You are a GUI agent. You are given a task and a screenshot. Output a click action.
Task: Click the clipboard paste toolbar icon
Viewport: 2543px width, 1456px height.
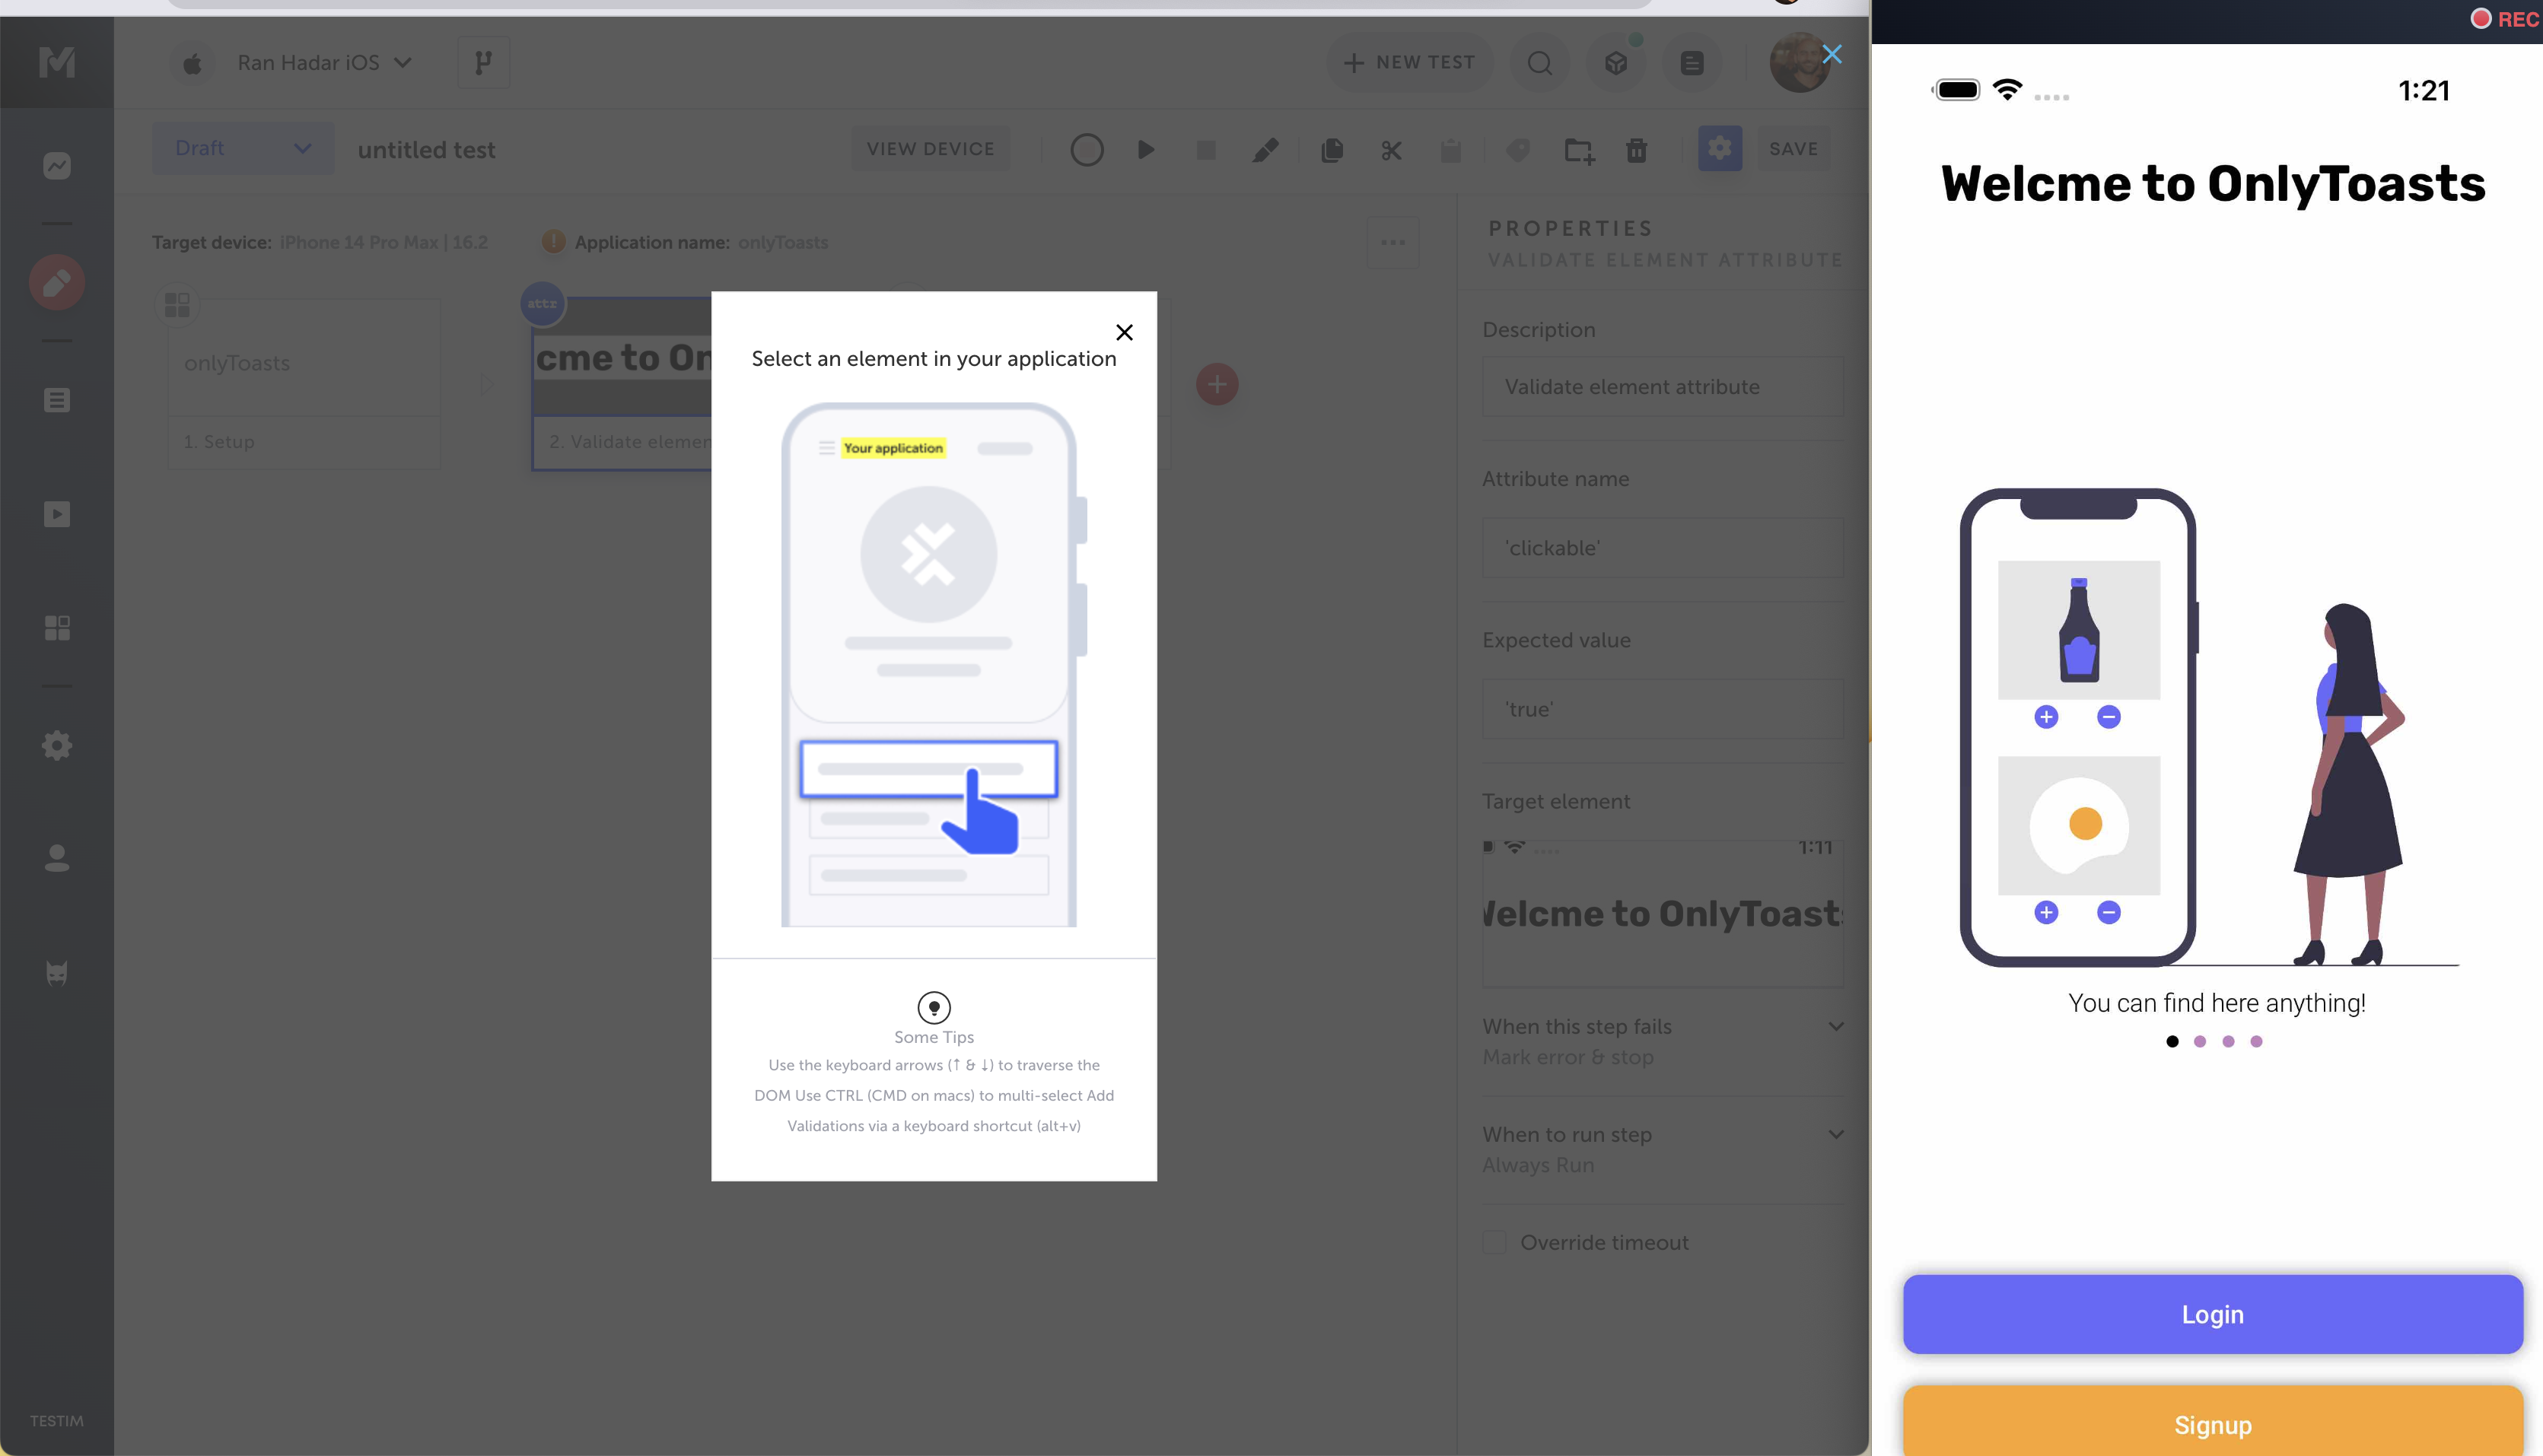point(1451,150)
